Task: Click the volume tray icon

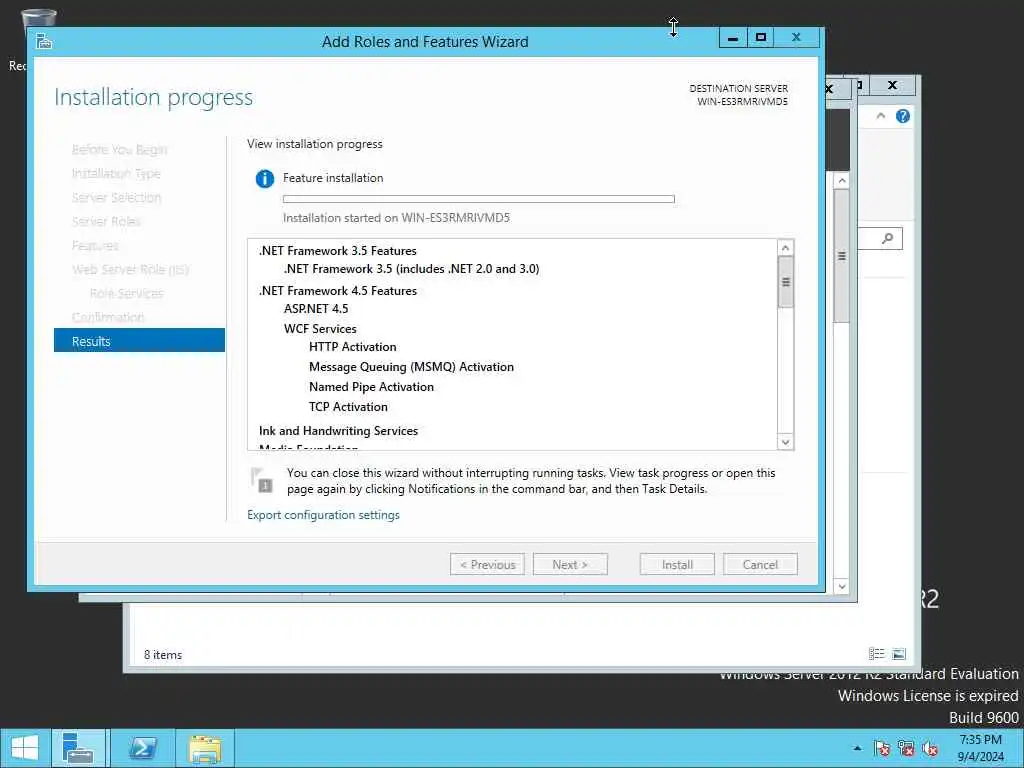Action: [x=930, y=748]
